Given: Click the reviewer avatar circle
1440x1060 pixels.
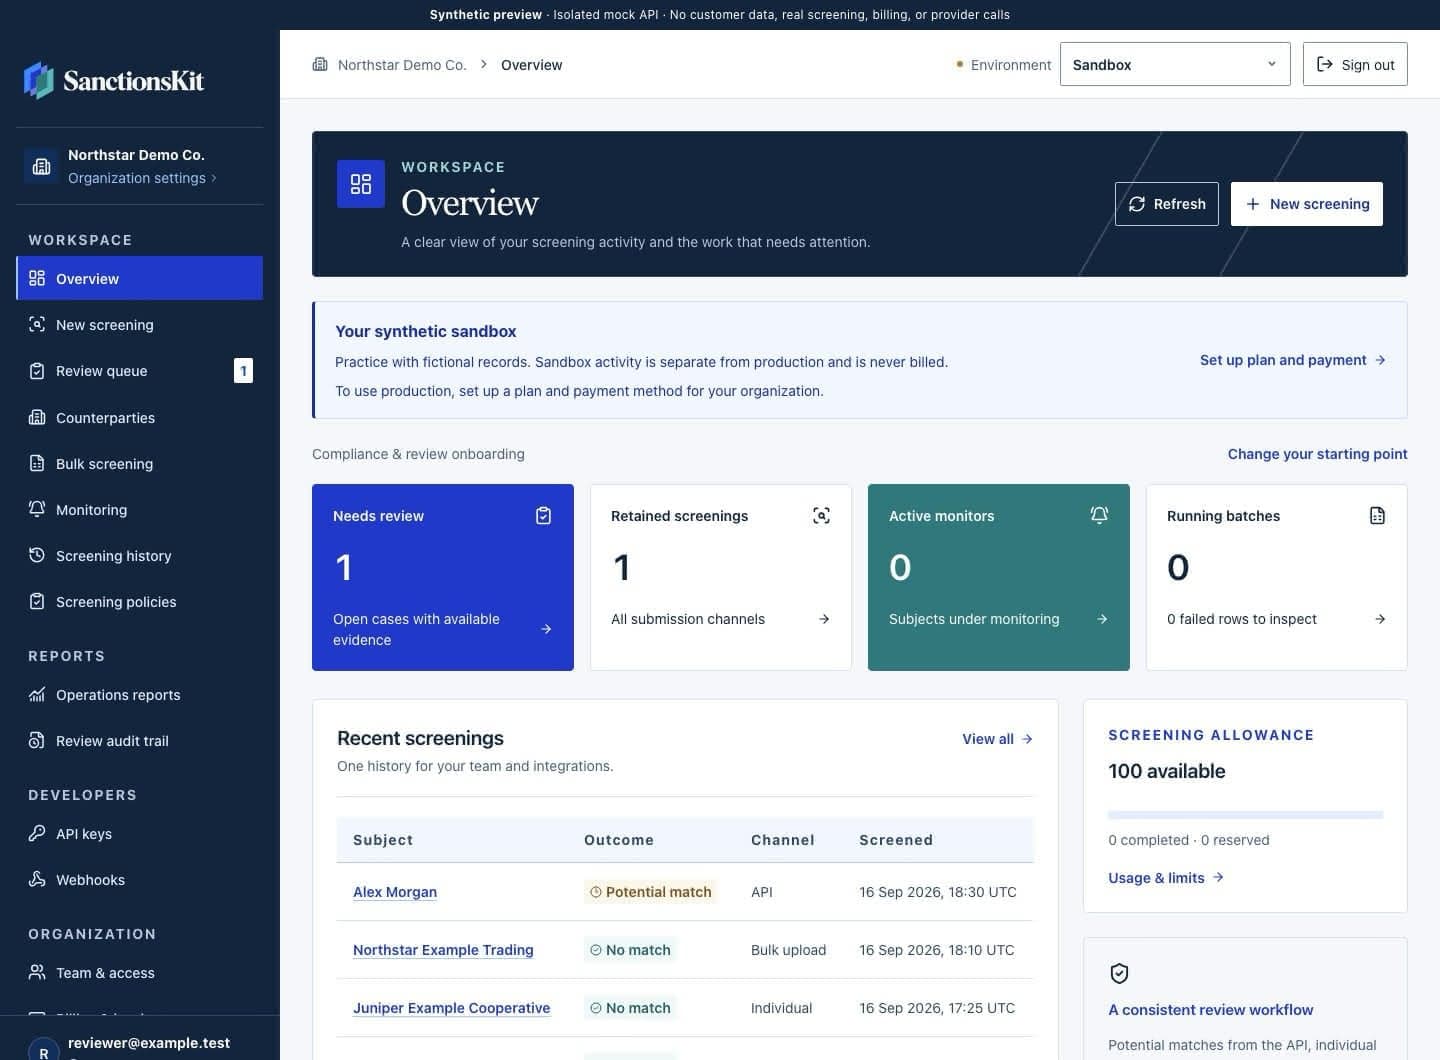Looking at the screenshot, I should pos(43,1050).
